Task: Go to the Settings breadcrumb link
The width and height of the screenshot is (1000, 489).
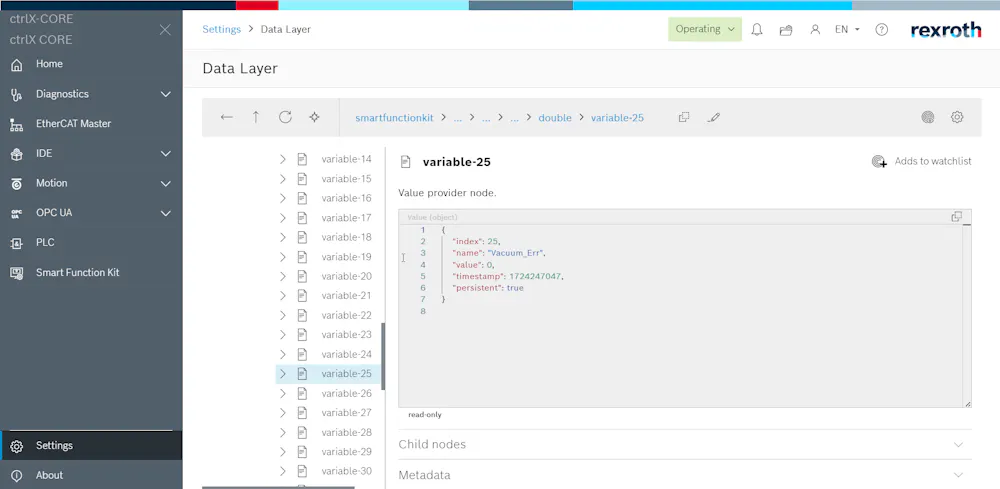Action: [x=221, y=29]
